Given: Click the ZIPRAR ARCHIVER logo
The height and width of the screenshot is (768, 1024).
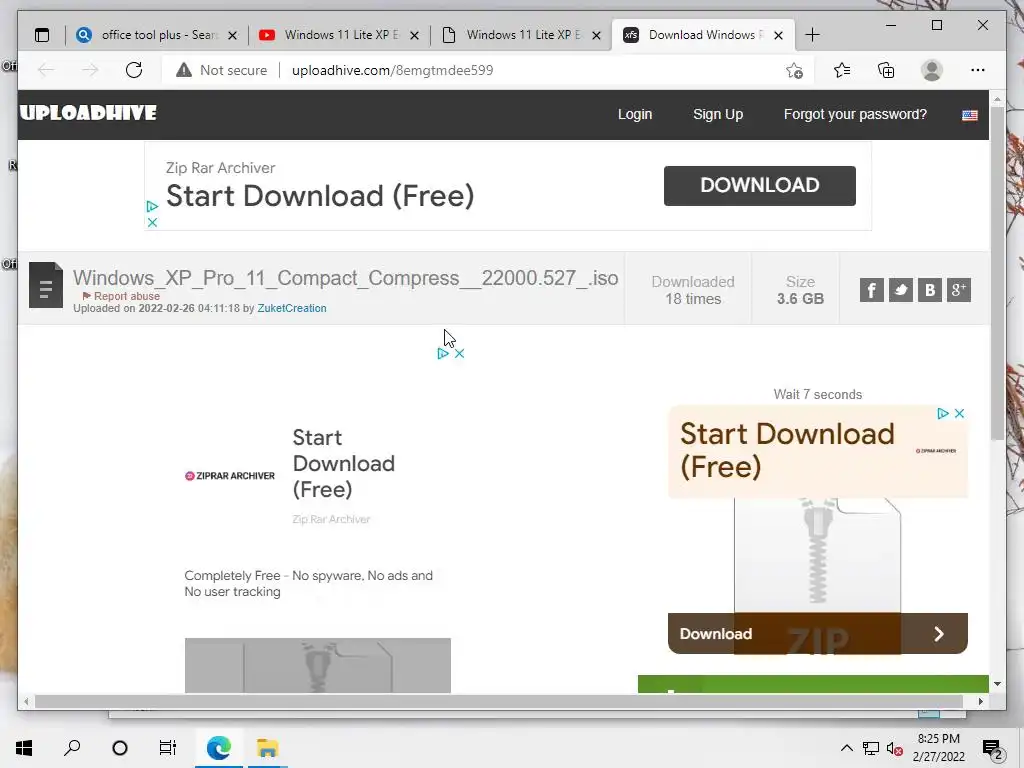Looking at the screenshot, I should [x=230, y=476].
